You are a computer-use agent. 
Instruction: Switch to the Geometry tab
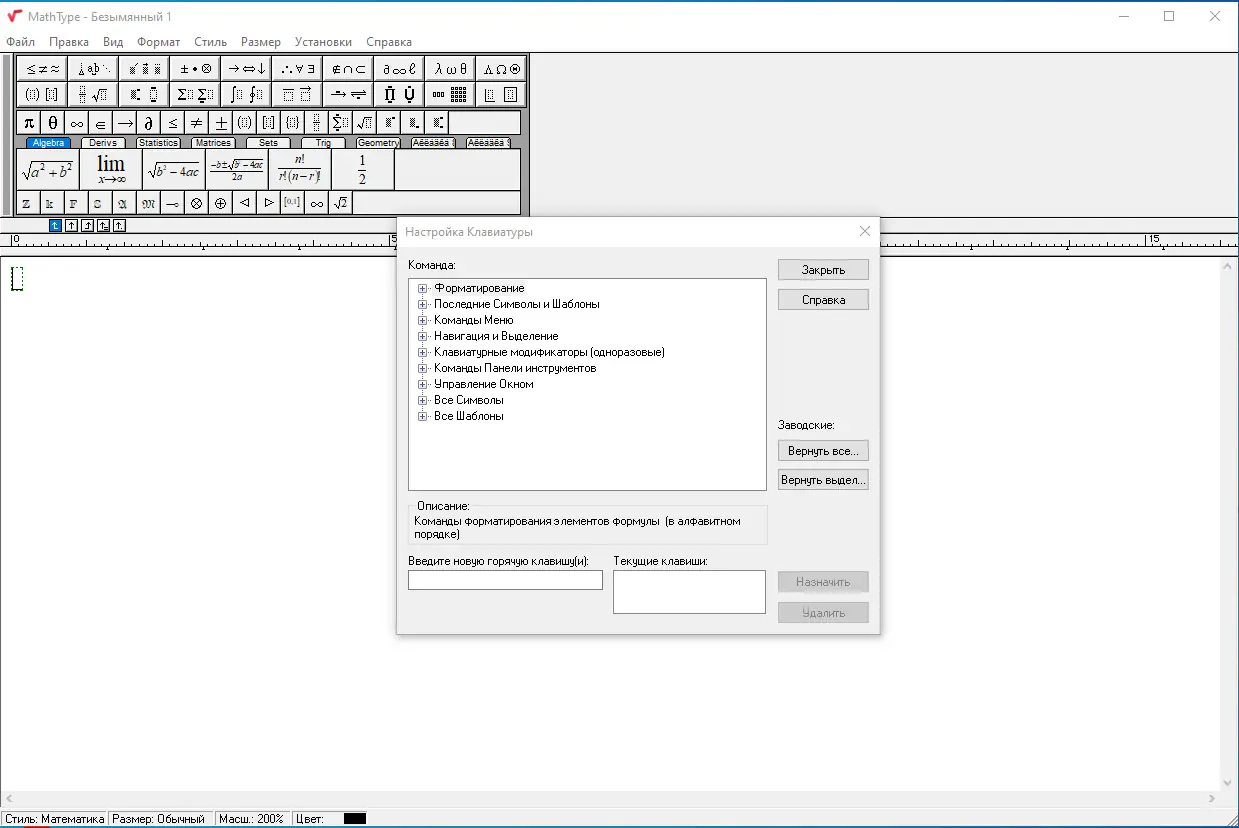tap(378, 143)
